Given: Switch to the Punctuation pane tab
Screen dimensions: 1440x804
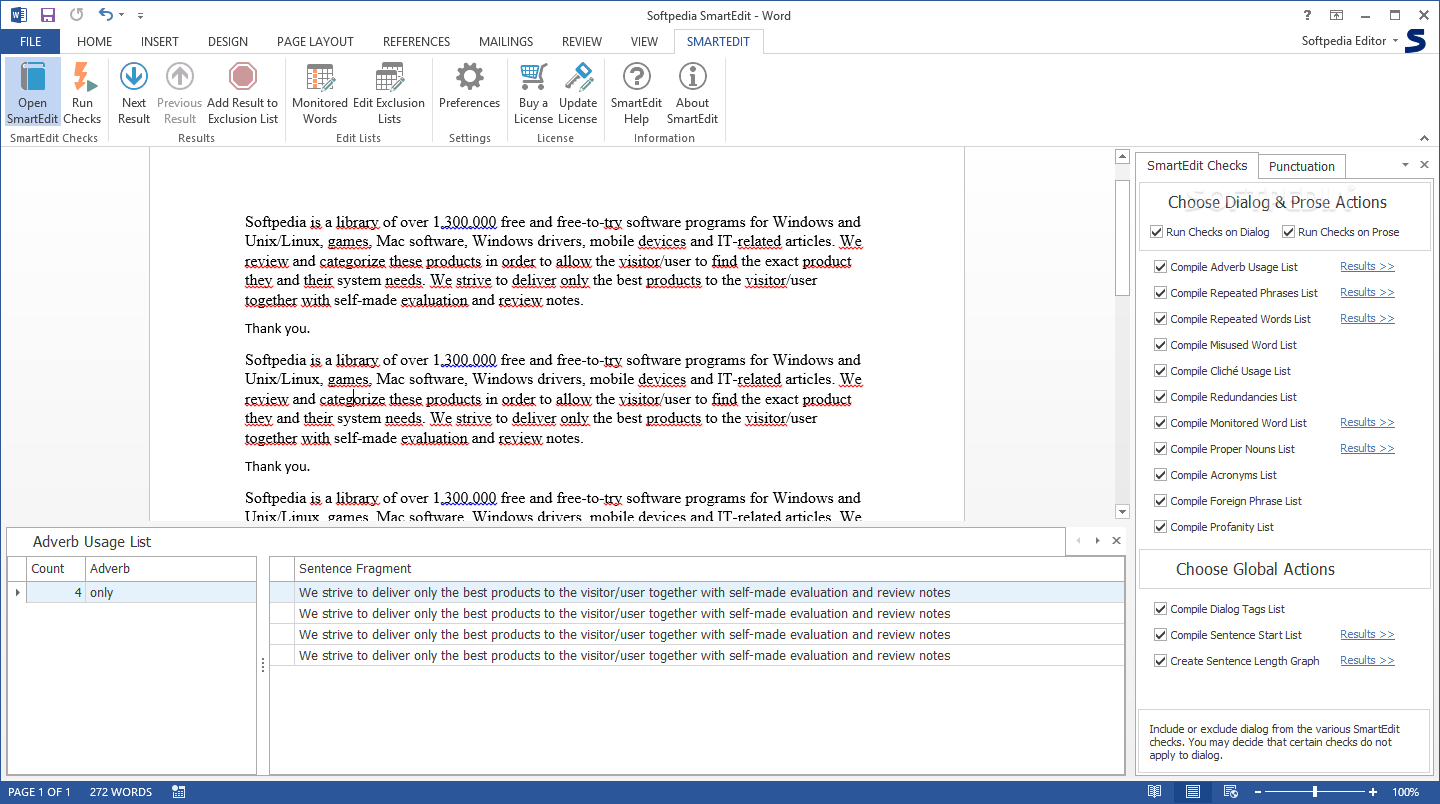Looking at the screenshot, I should pos(1302,166).
